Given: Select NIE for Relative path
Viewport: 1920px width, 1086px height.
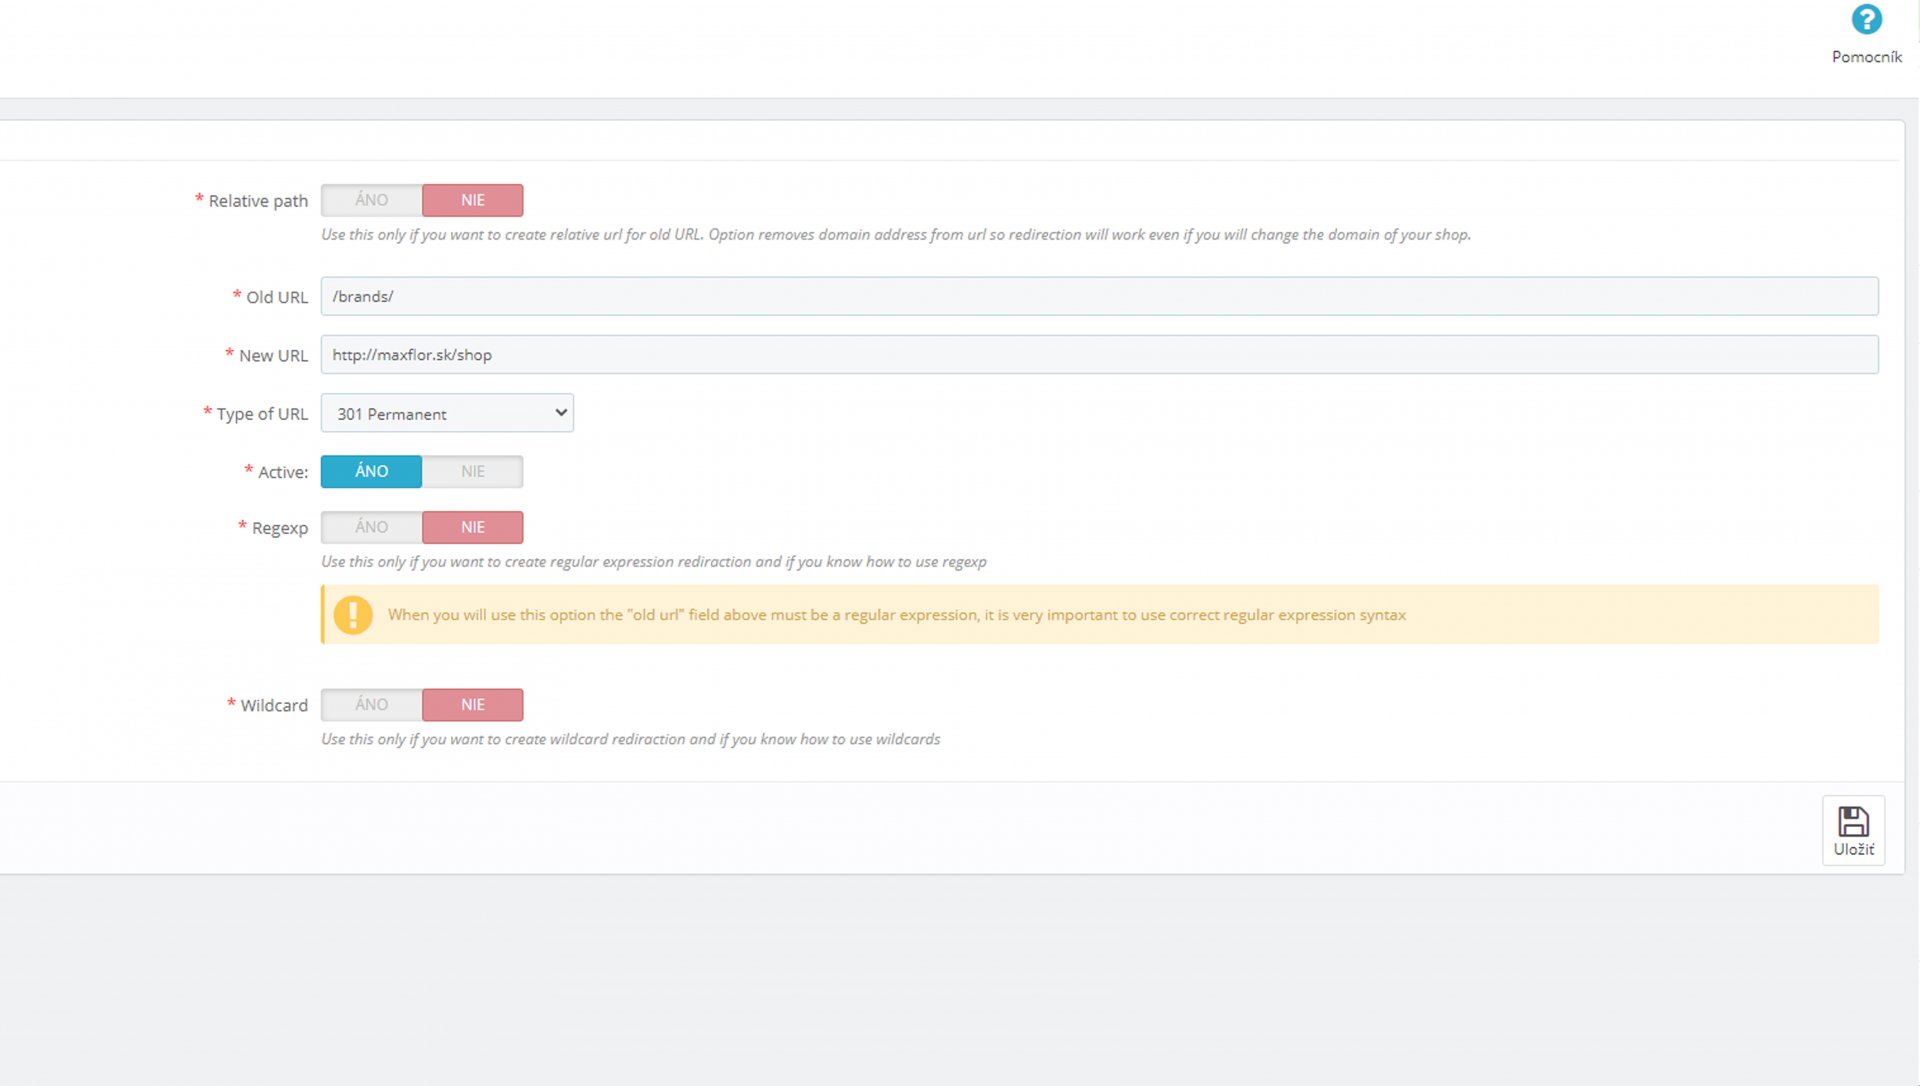Looking at the screenshot, I should pos(472,200).
